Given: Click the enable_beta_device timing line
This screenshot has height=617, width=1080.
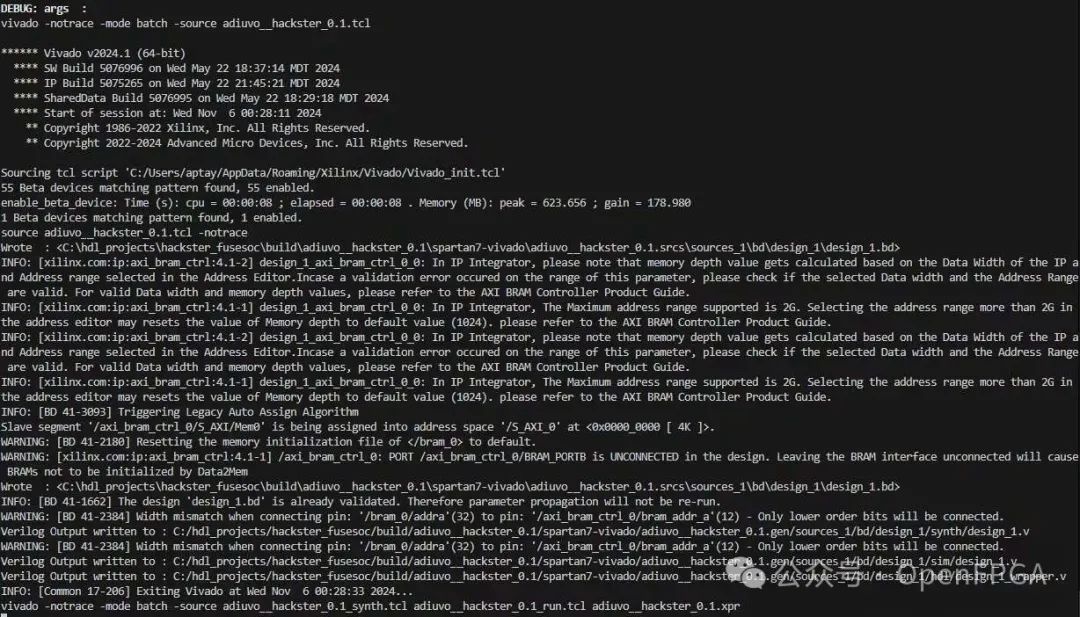Looking at the screenshot, I should tap(346, 203).
